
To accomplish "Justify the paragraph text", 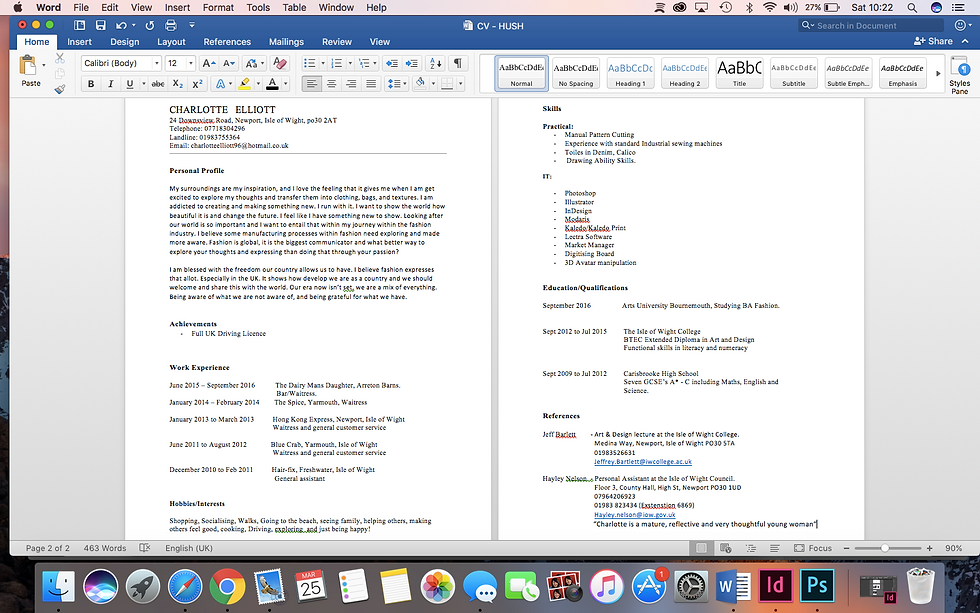I will [371, 84].
